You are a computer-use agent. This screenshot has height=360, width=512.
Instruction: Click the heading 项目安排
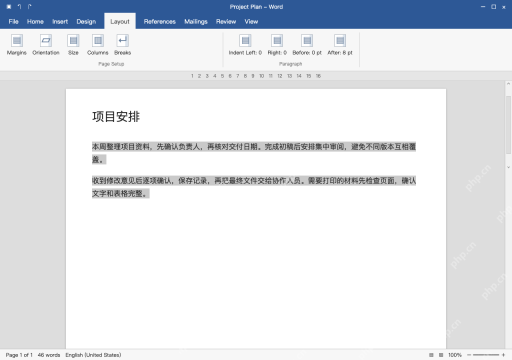click(116, 117)
